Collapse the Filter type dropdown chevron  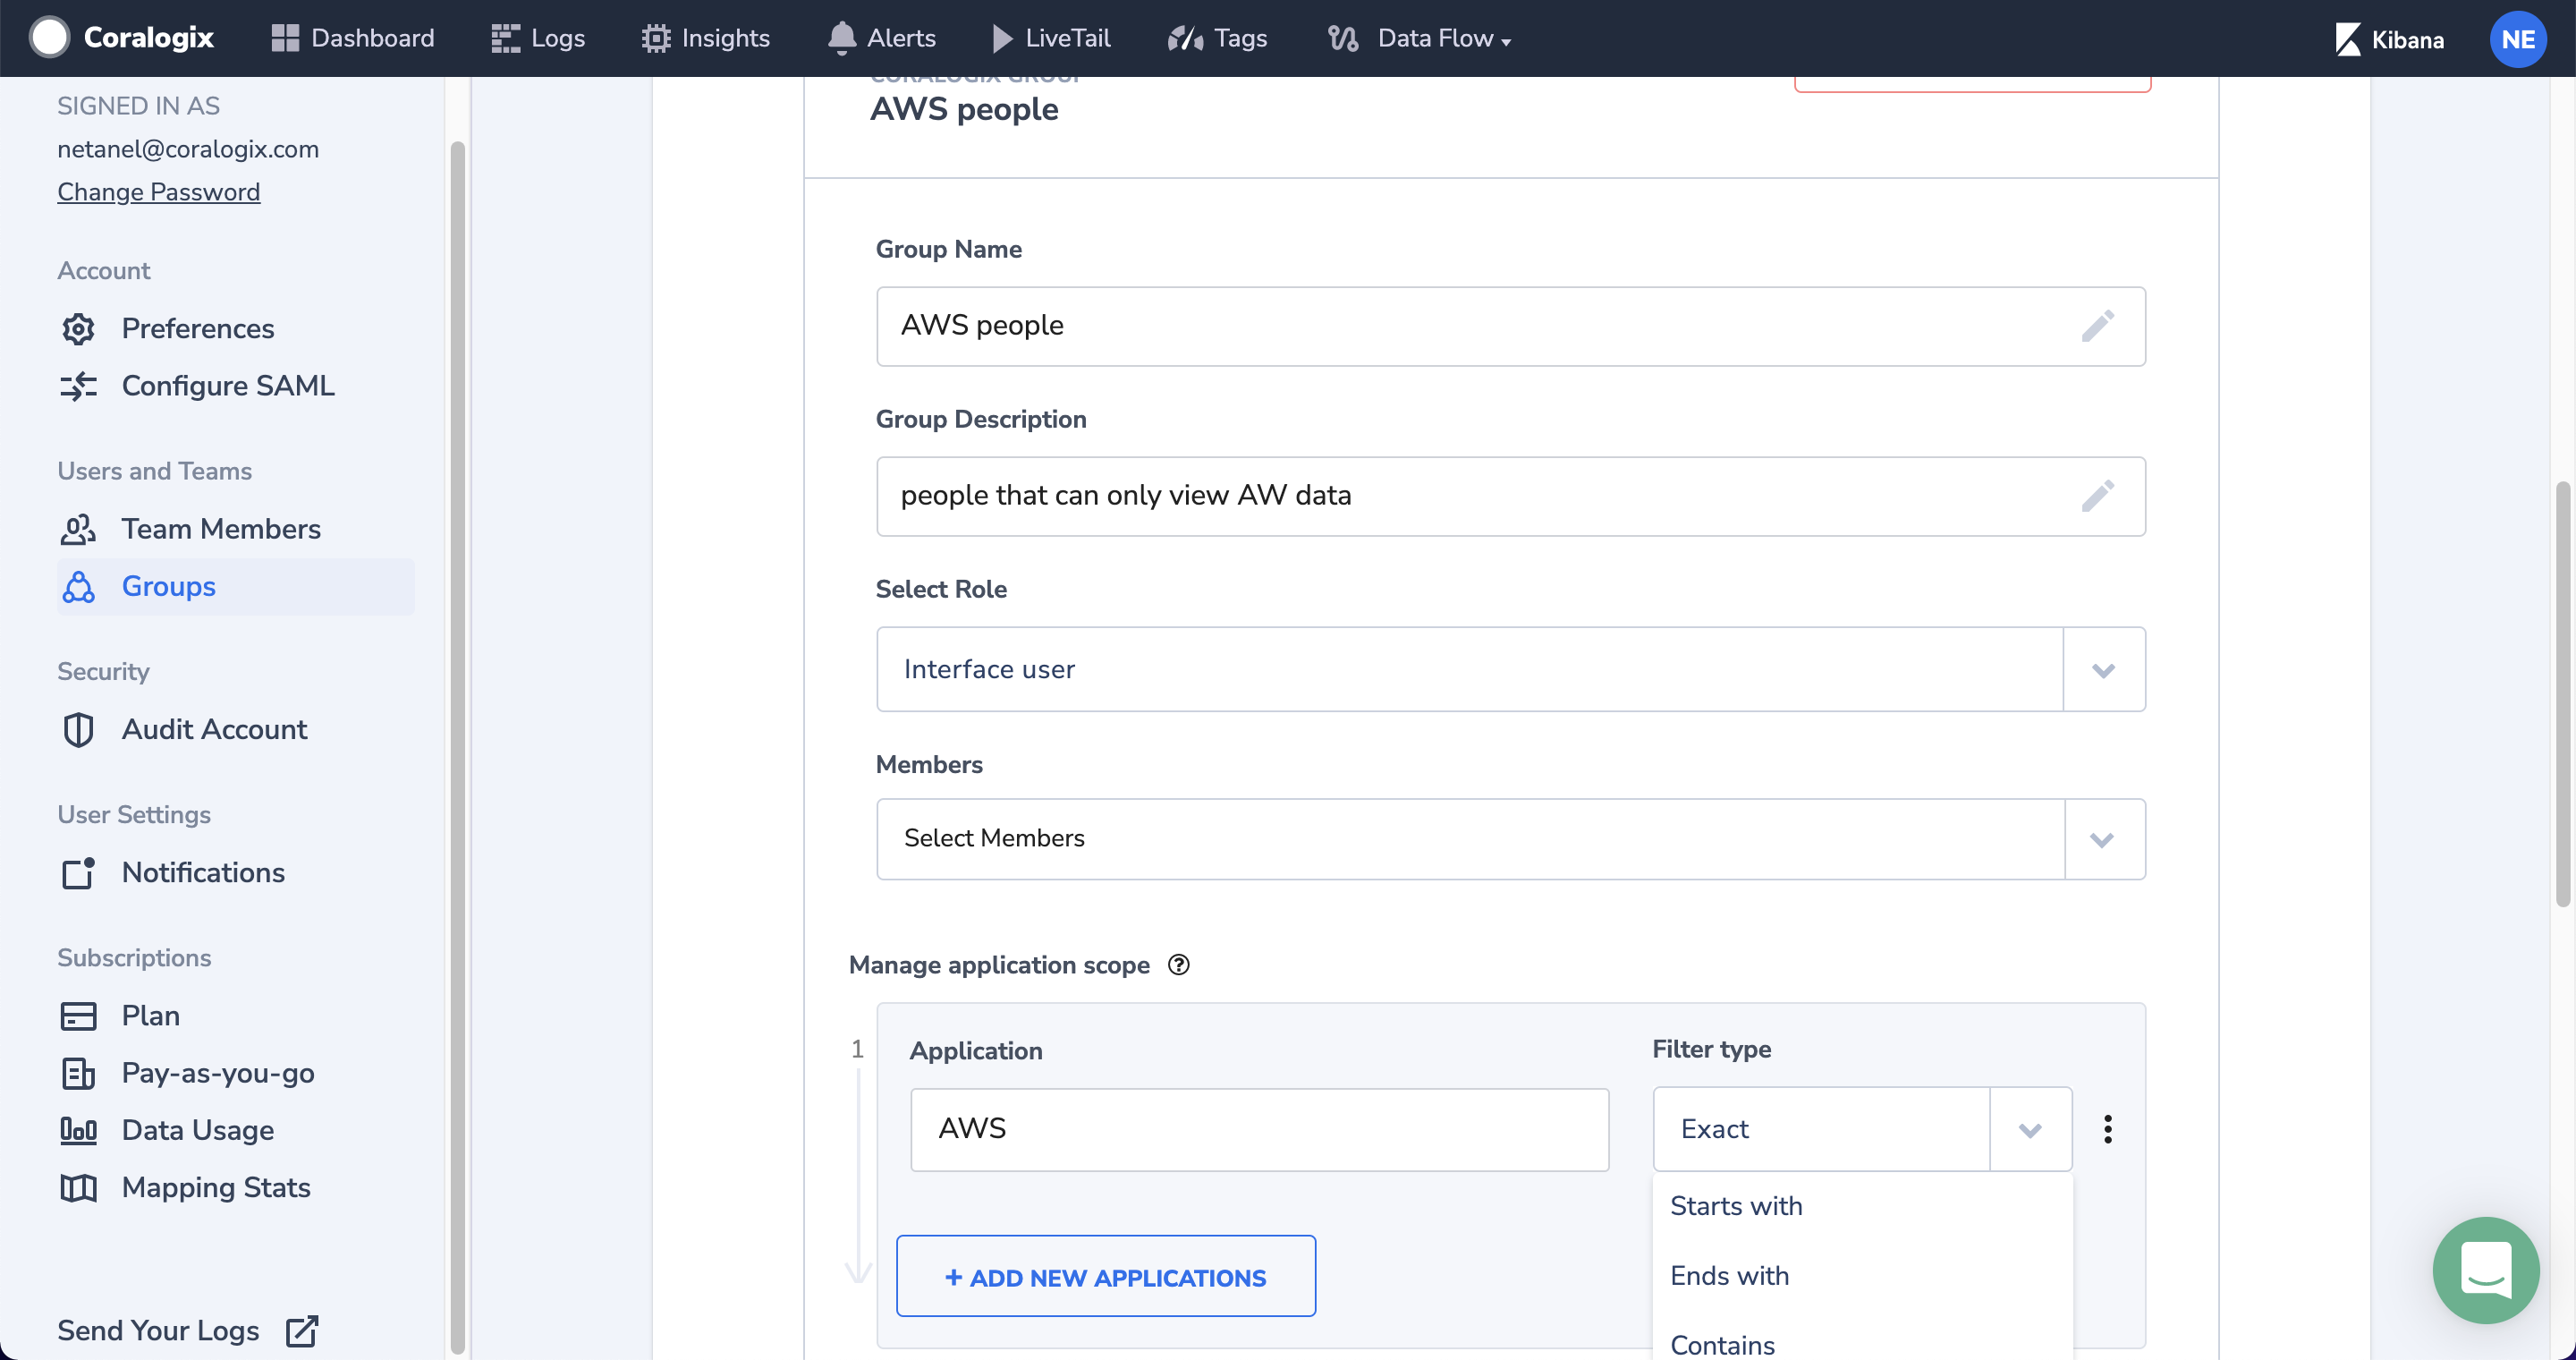coord(2030,1130)
